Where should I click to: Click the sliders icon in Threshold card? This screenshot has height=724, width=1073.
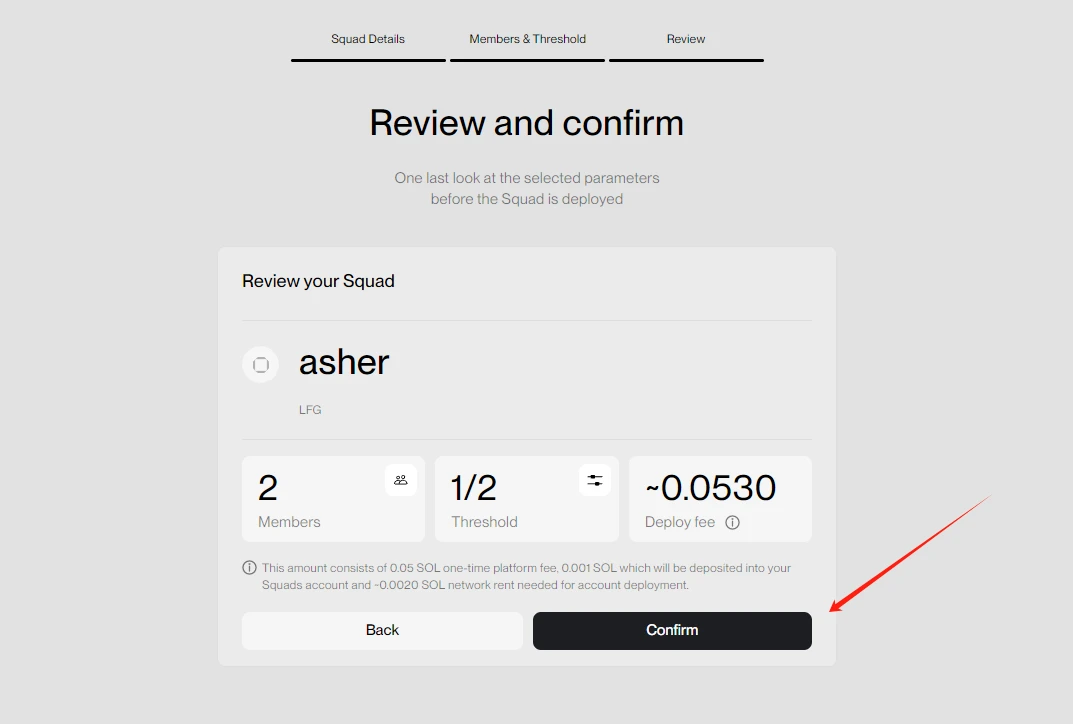pyautogui.click(x=595, y=480)
